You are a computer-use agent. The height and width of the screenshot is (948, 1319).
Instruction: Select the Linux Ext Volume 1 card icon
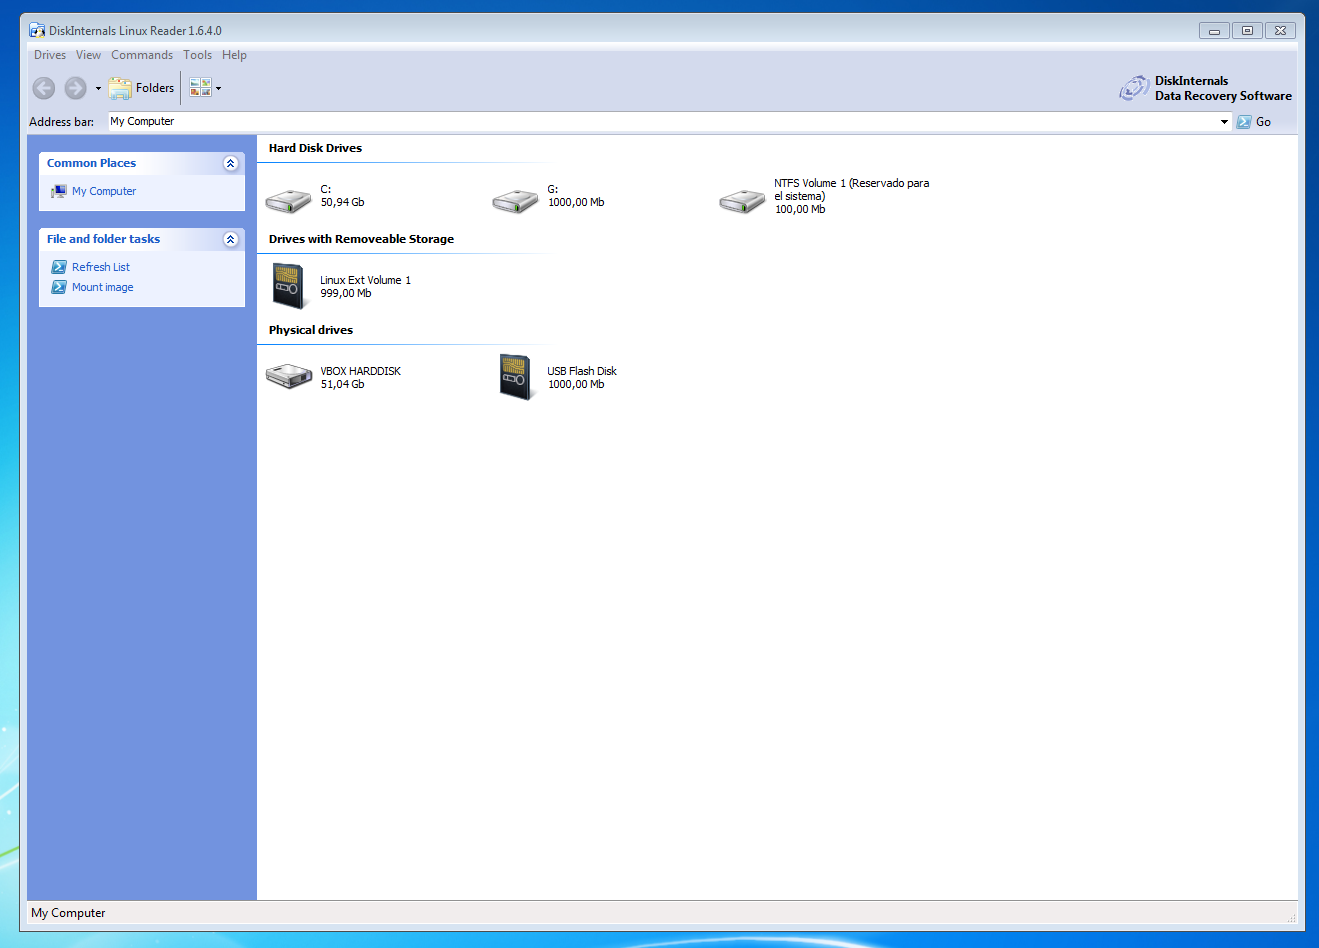[x=288, y=286]
